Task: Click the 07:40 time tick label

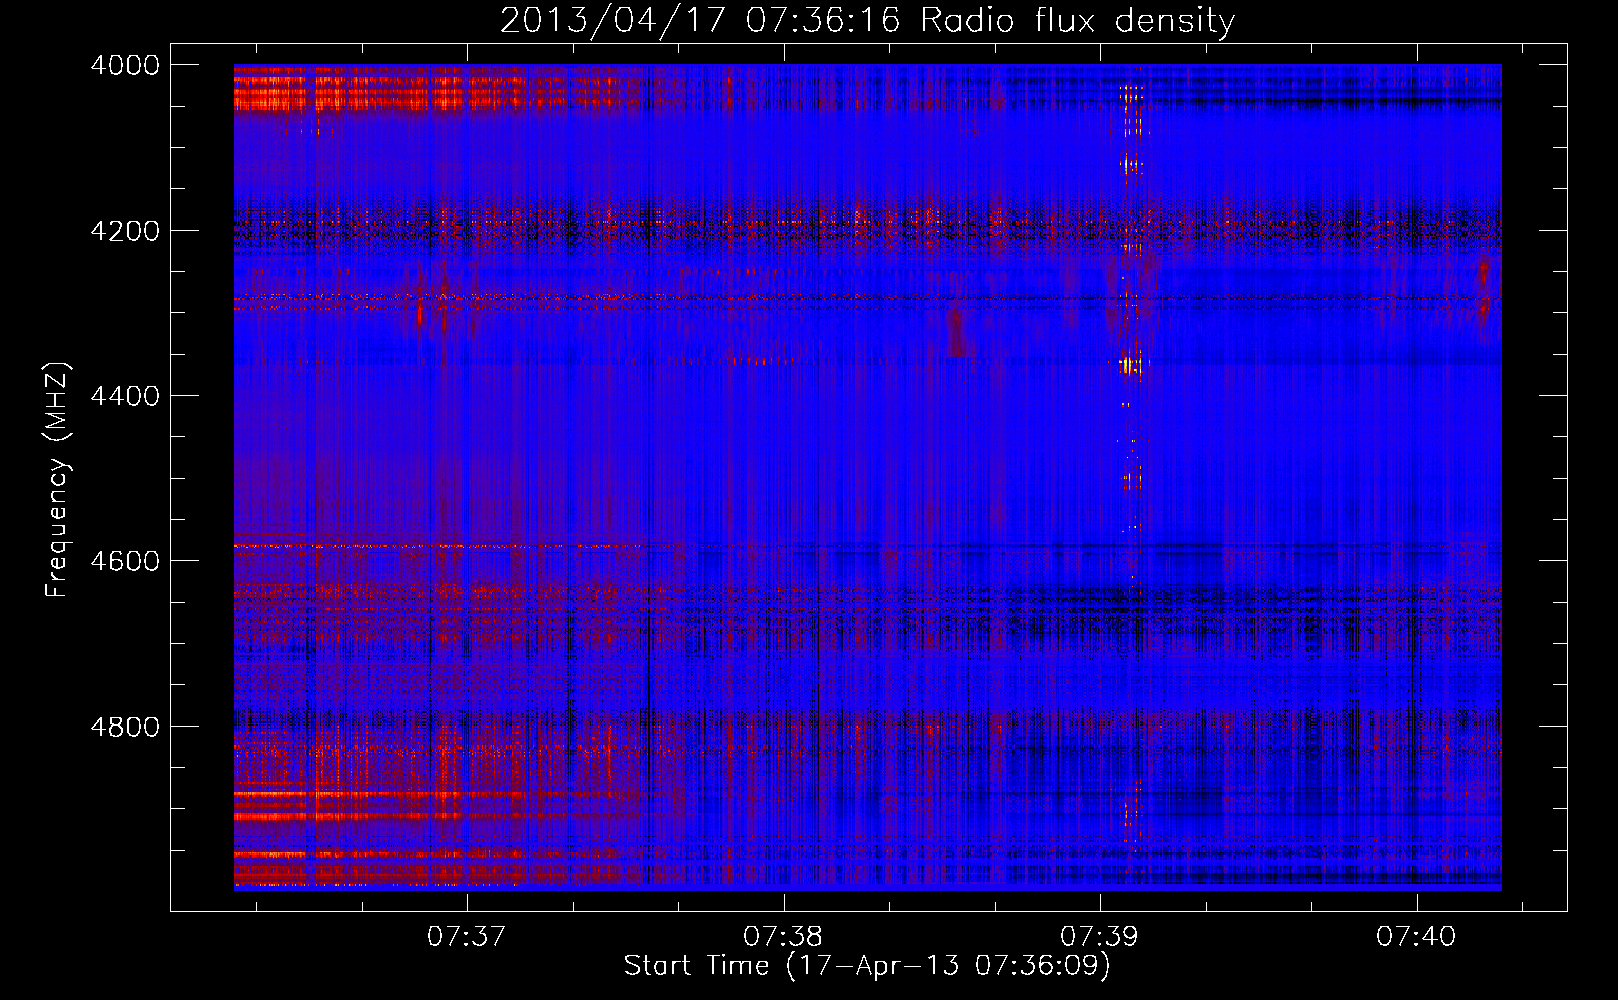Action: (1416, 937)
